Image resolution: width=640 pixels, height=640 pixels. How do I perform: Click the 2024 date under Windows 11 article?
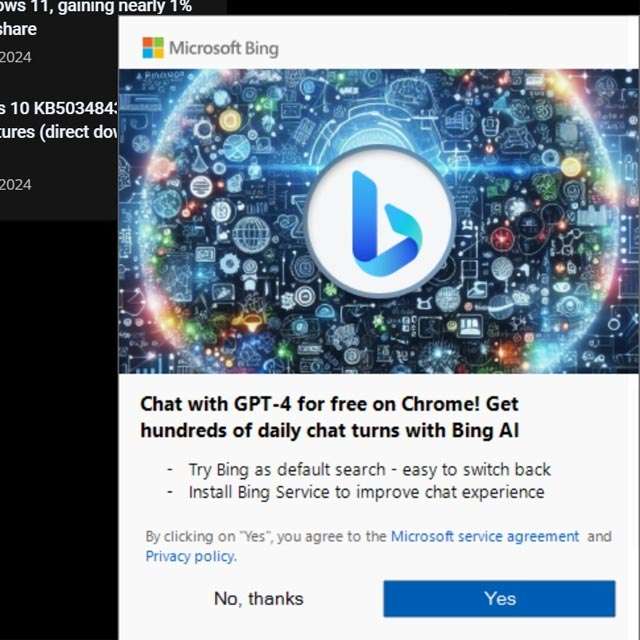click(x=16, y=57)
